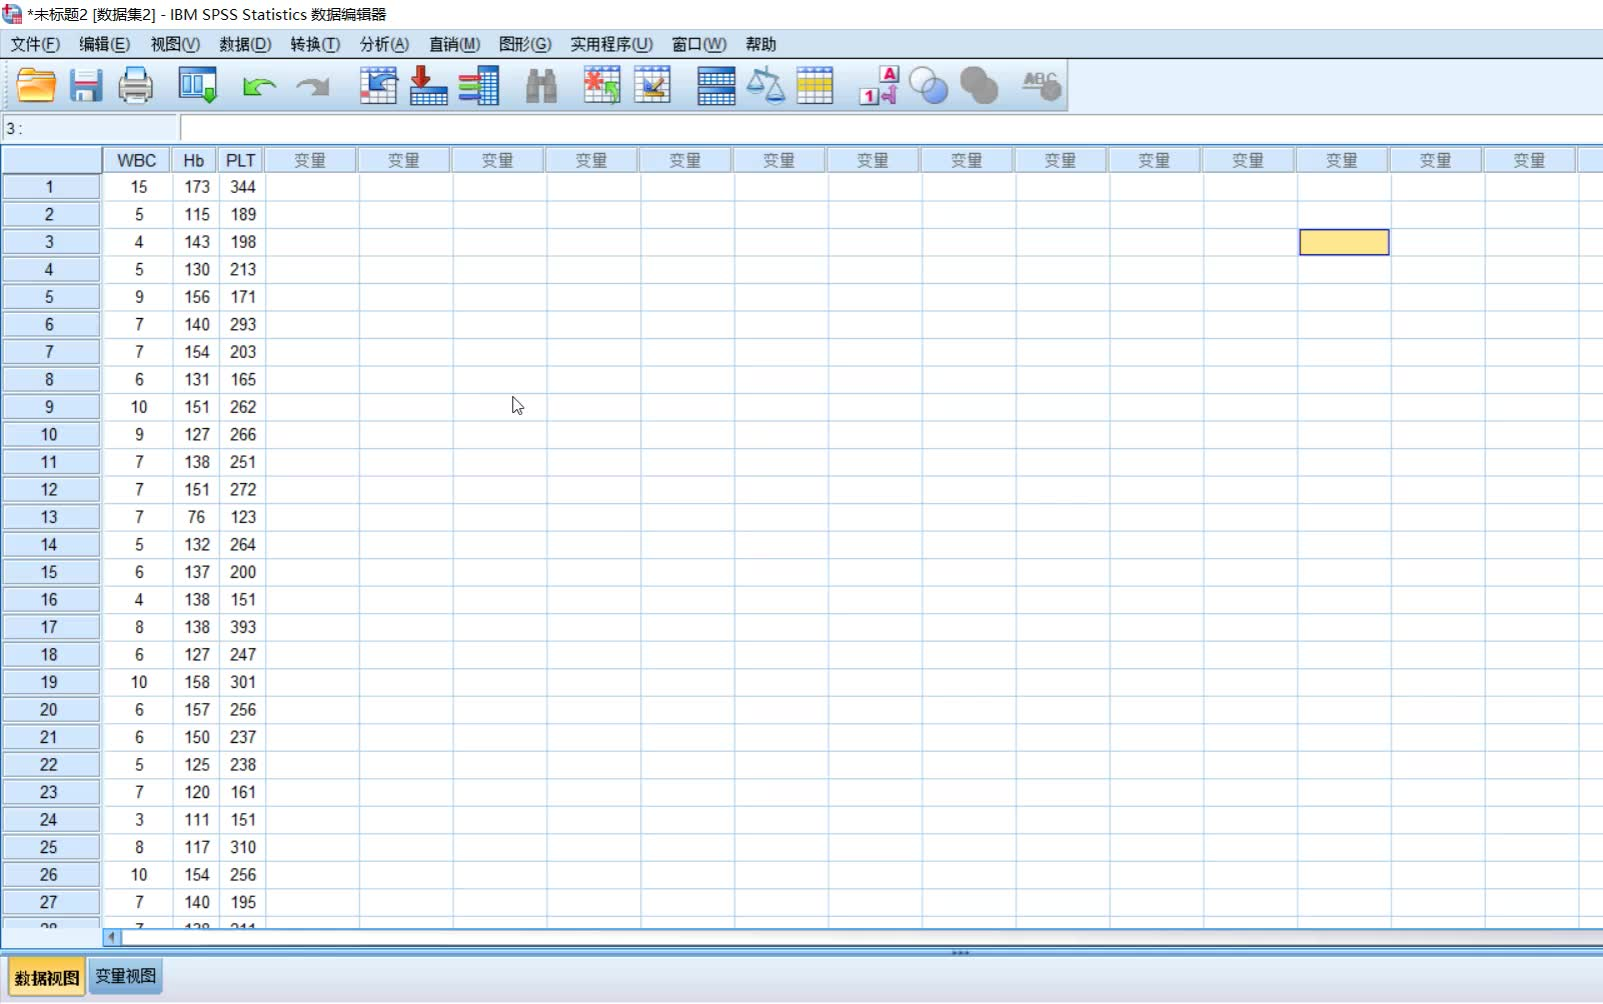
Task: Click the PLT cell with value 344
Action: pyautogui.click(x=241, y=187)
